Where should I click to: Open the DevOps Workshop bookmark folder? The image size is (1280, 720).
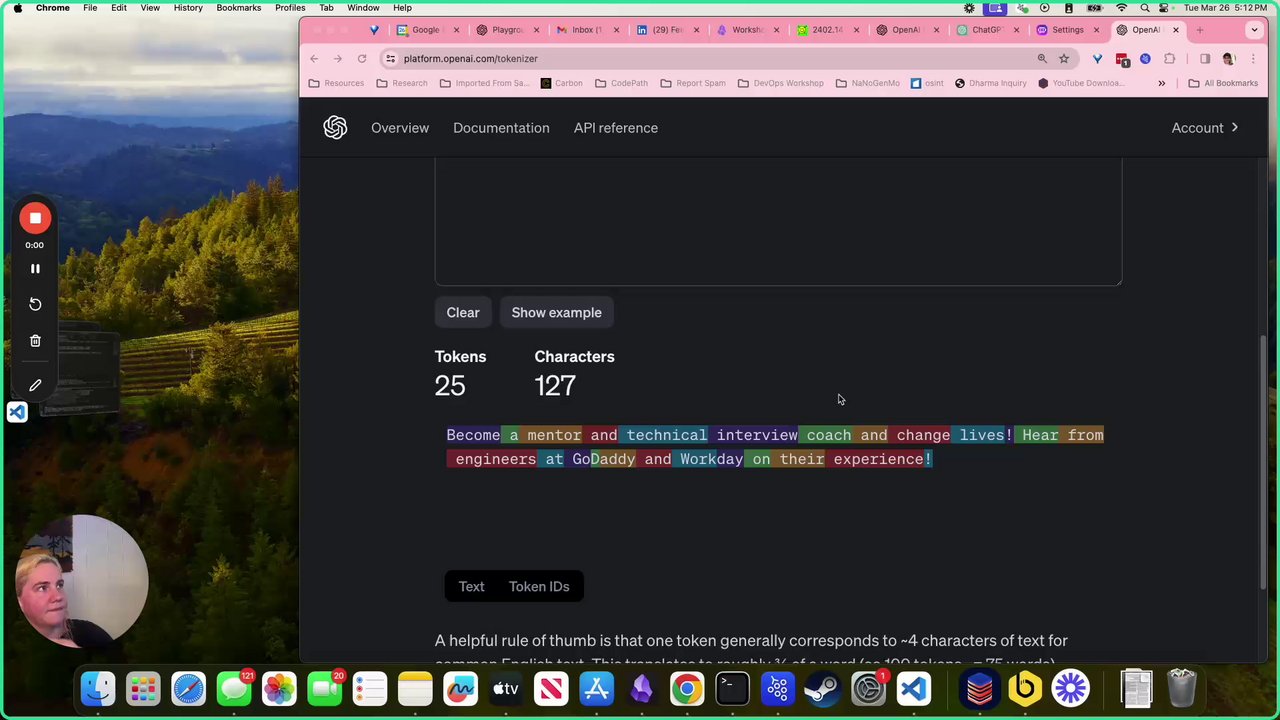click(x=780, y=83)
